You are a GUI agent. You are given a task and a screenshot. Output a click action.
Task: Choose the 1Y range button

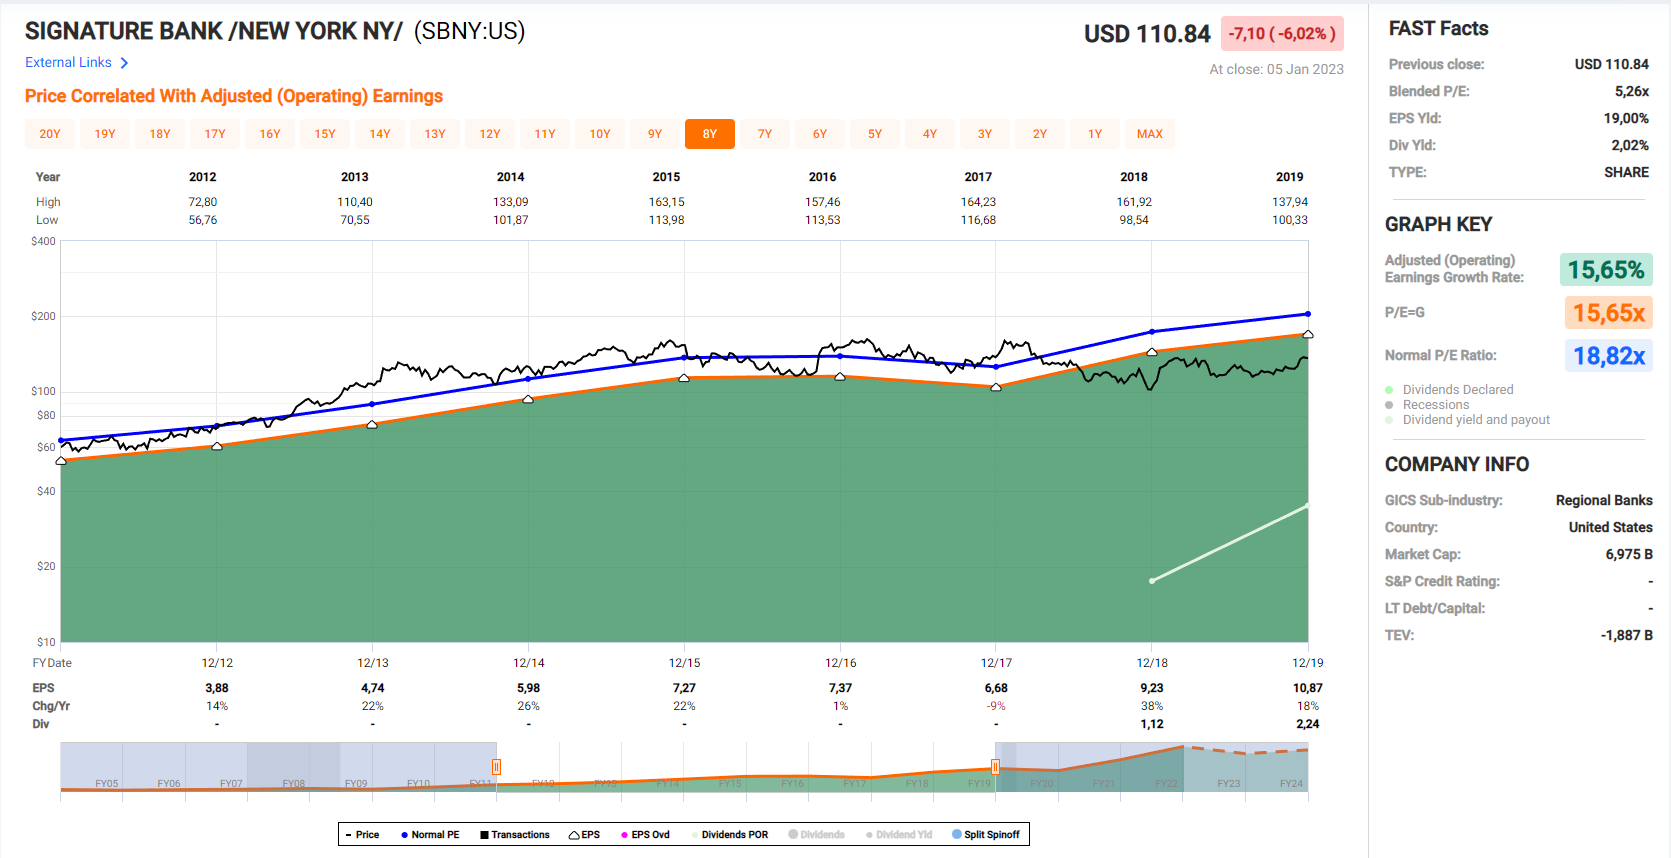click(1094, 134)
